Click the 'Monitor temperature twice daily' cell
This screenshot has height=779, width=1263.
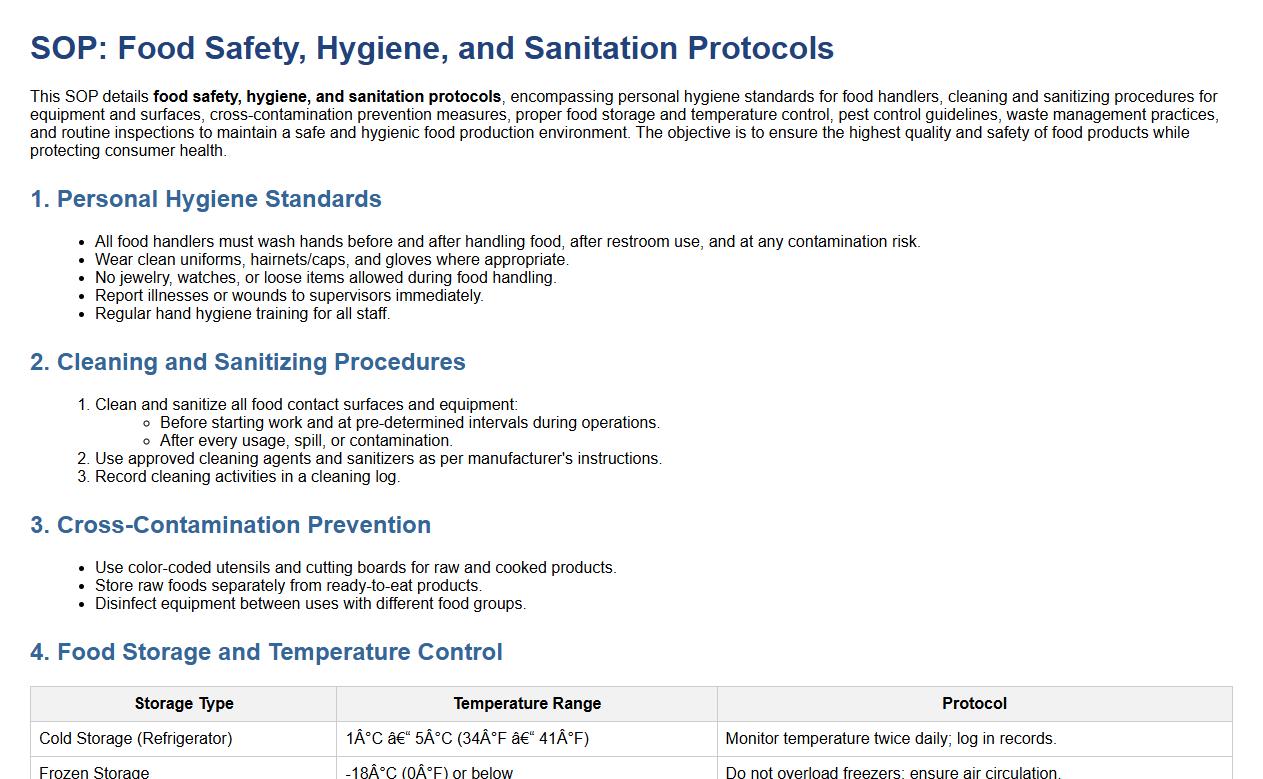tap(890, 738)
